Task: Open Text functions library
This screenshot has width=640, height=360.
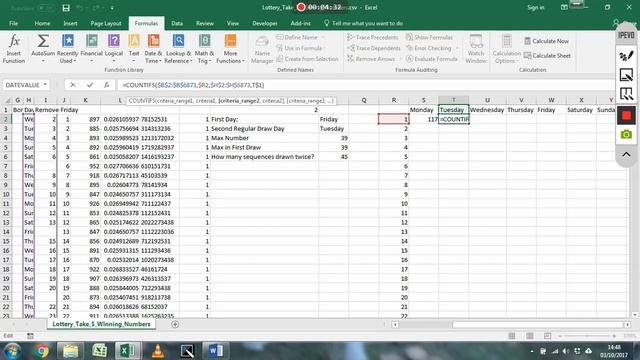Action: tap(134, 49)
